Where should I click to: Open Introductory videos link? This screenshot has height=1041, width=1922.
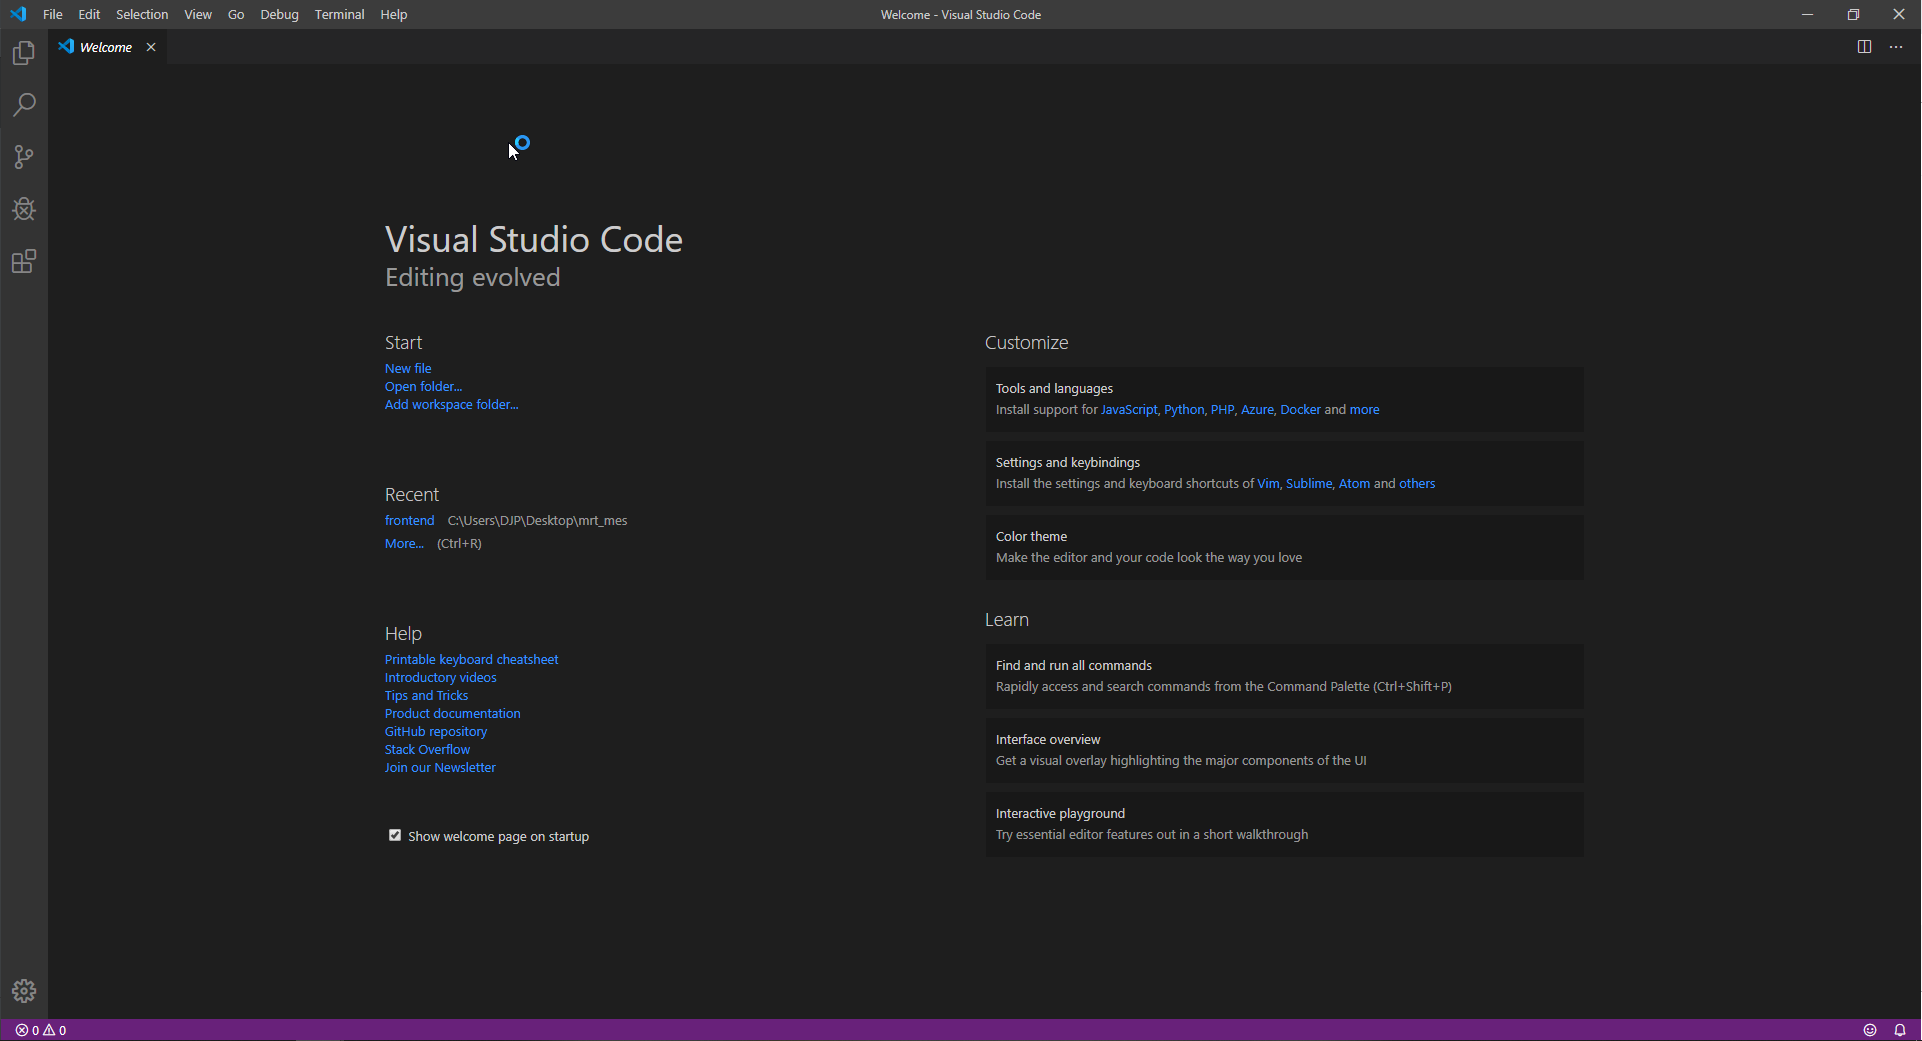(x=440, y=677)
